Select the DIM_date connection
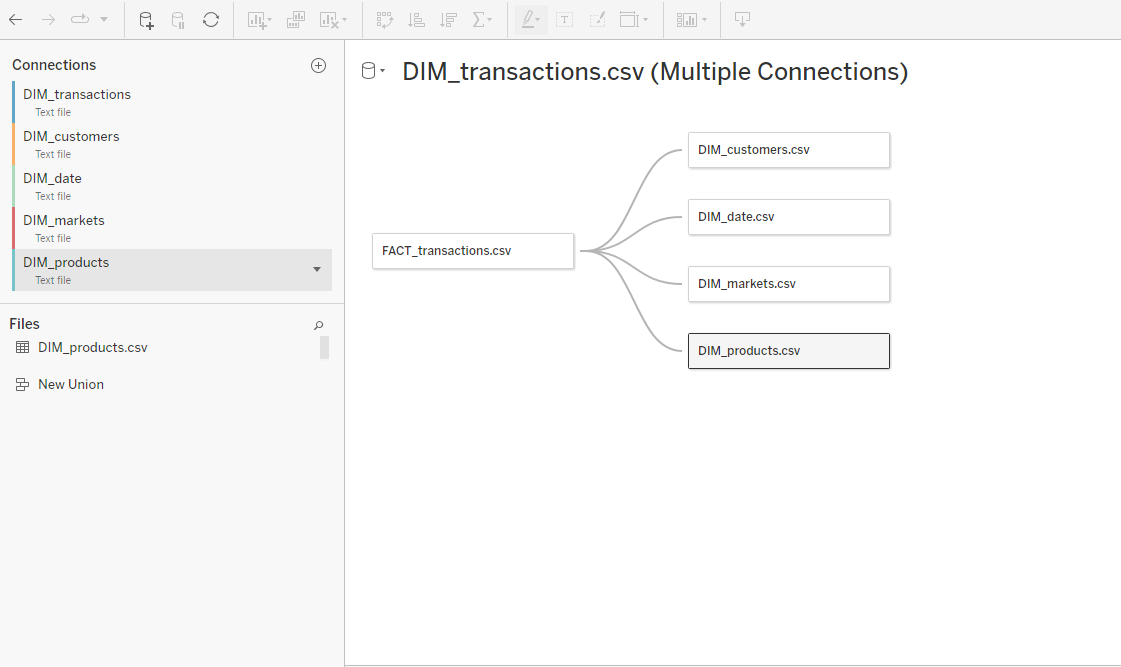Screen dimensions: 1121x667 pyautogui.click(x=53, y=179)
